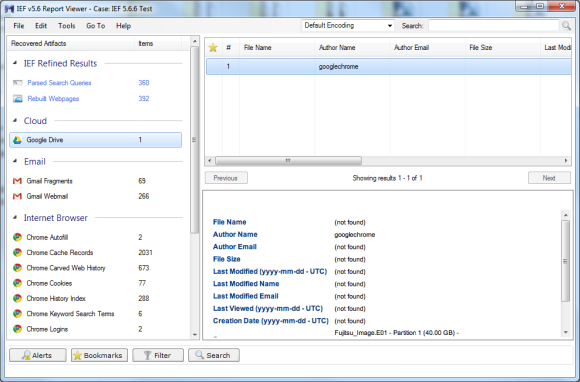The image size is (580, 382).
Task: Click the Next results button
Action: tap(549, 178)
